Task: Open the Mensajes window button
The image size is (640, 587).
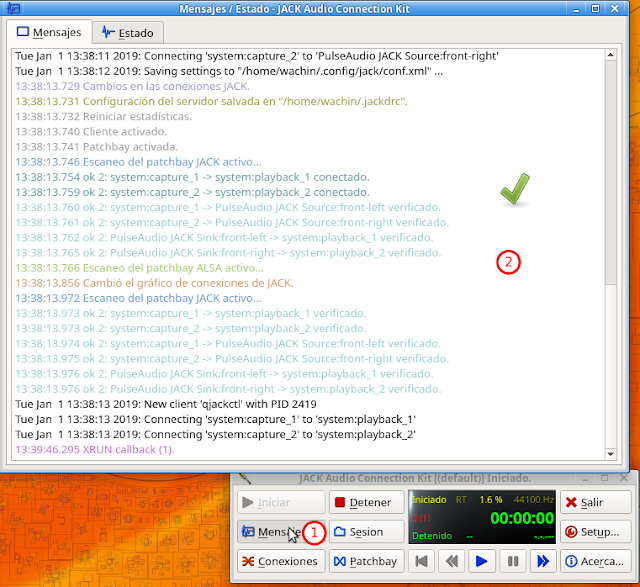Action: [281, 531]
